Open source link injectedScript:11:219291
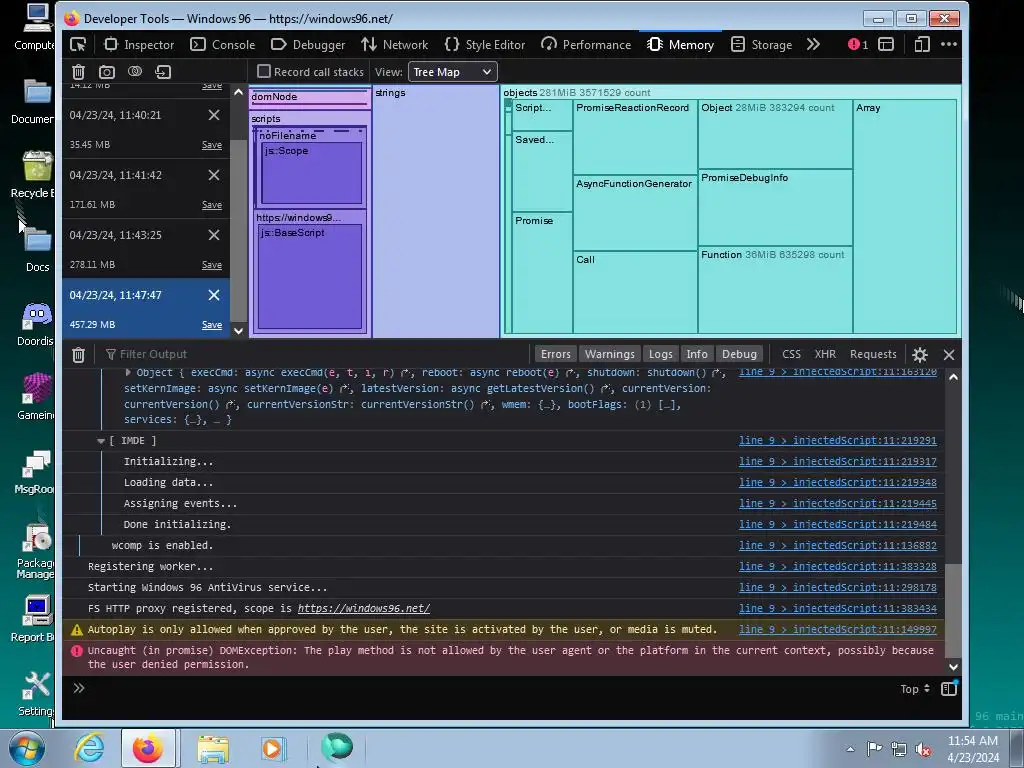1024x768 pixels. [837, 441]
